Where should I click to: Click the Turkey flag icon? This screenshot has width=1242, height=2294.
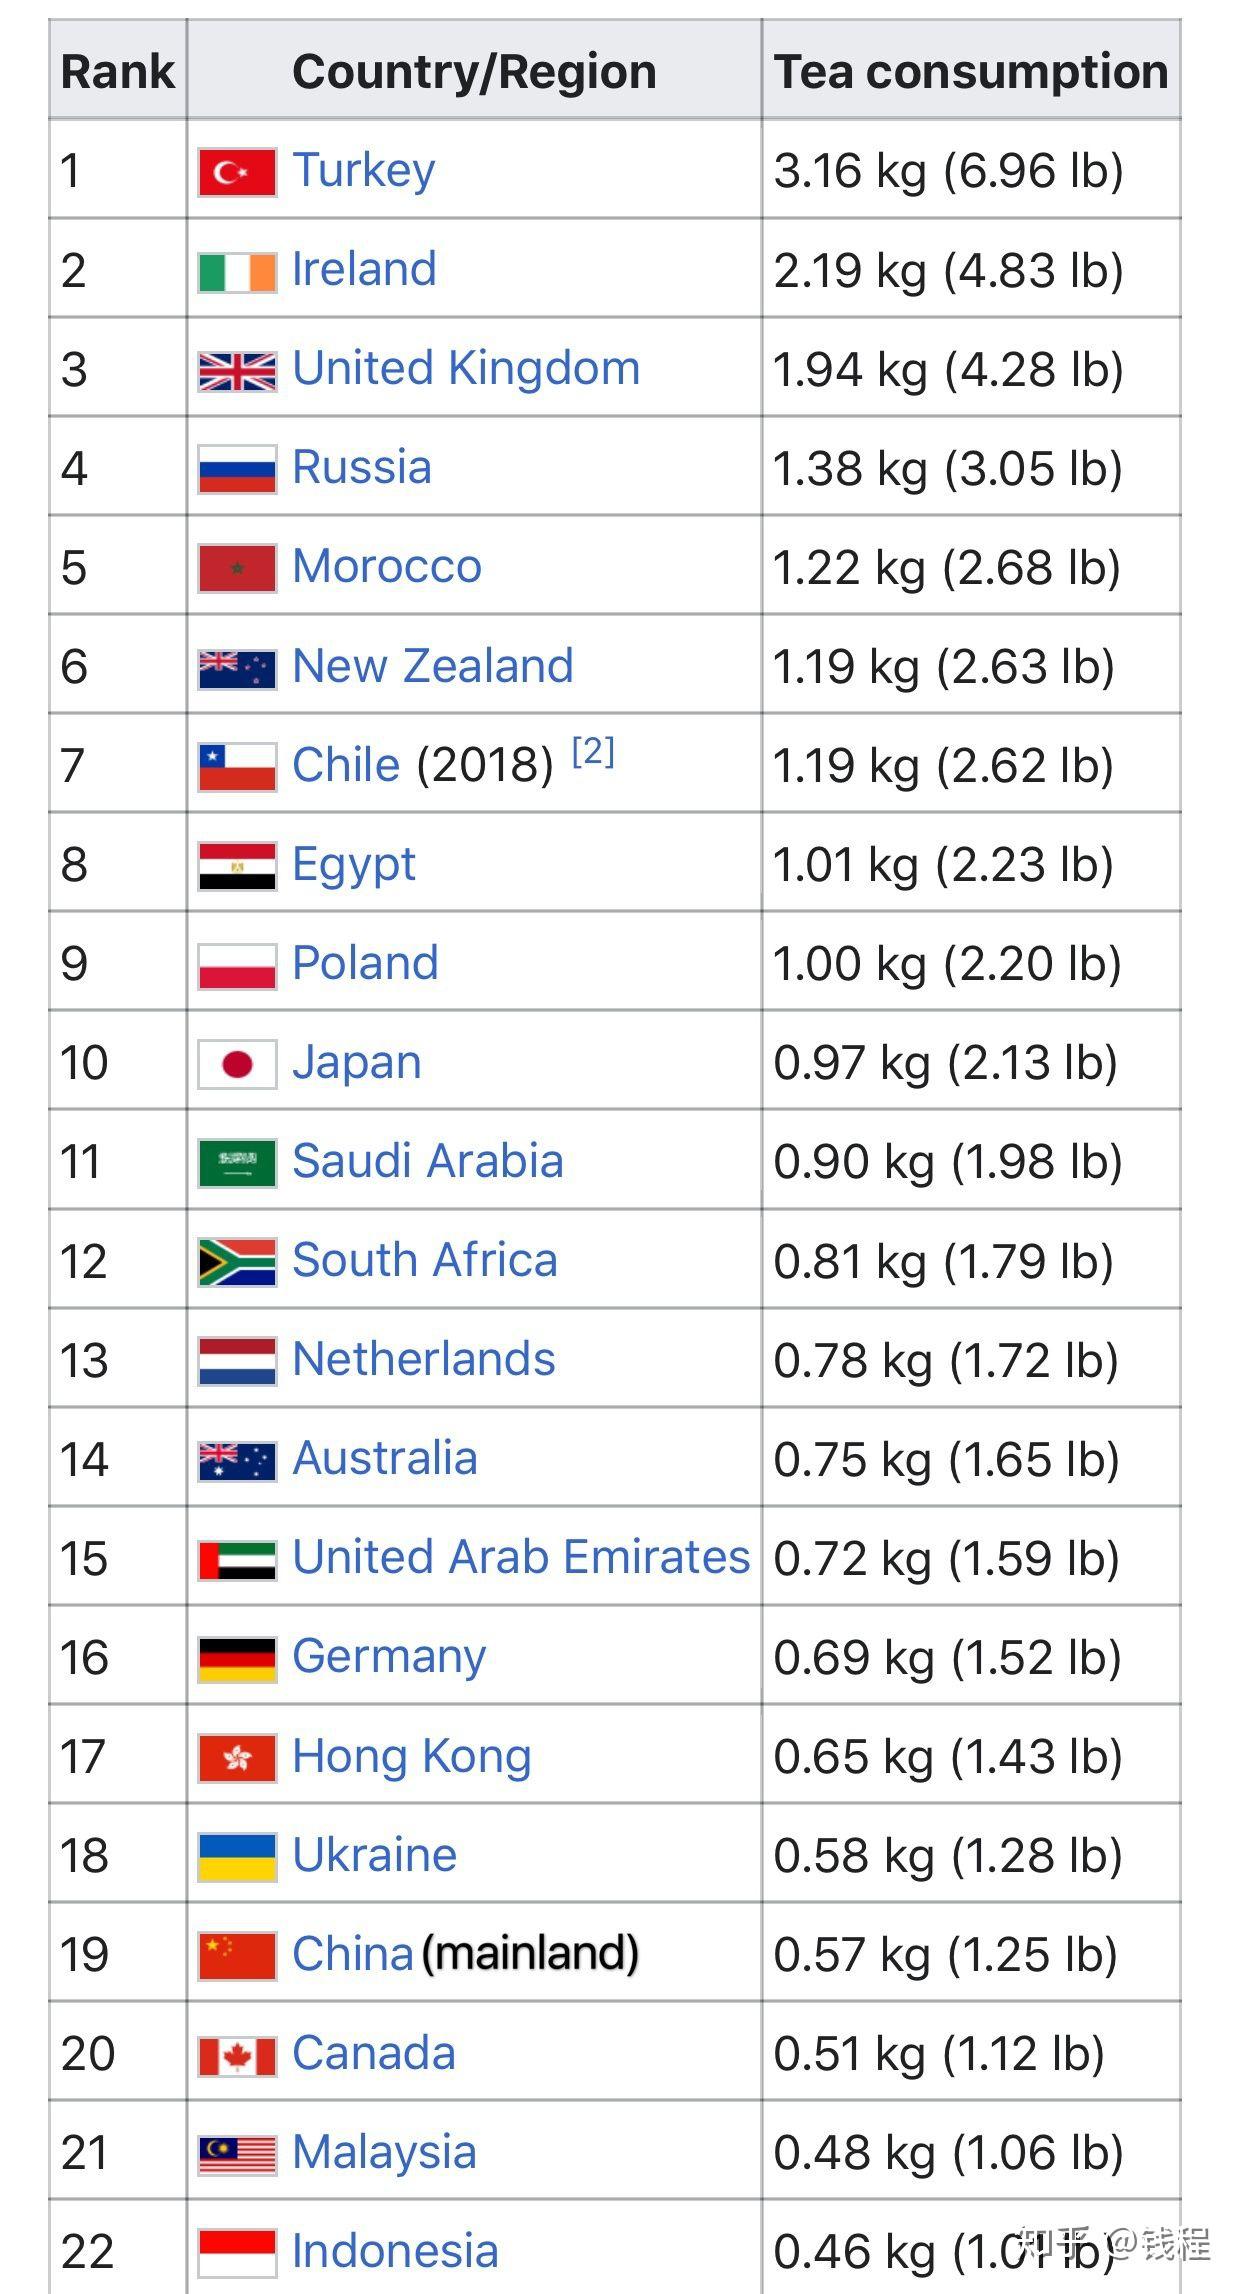pyautogui.click(x=237, y=172)
